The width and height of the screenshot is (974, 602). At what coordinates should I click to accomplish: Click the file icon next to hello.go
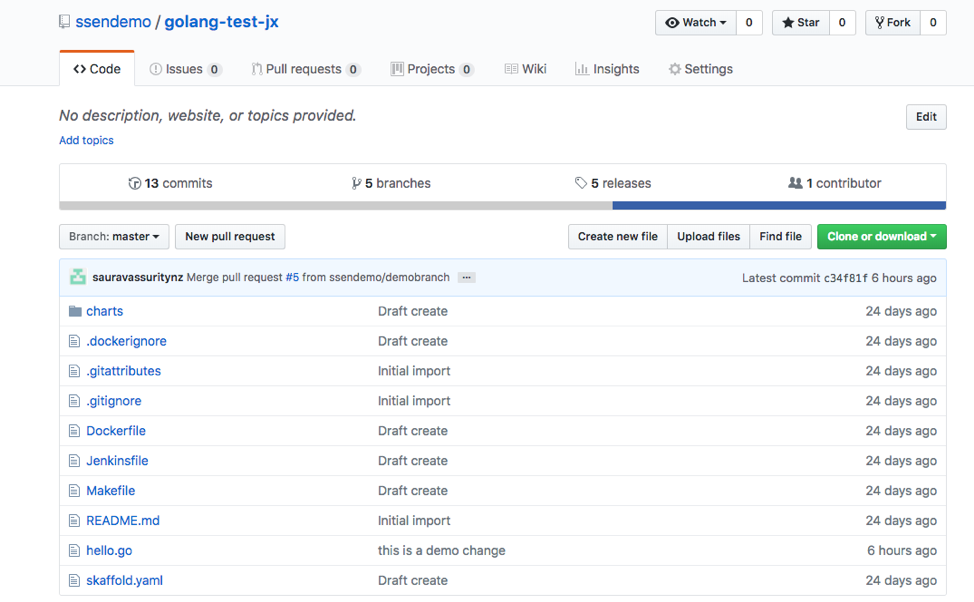click(x=75, y=550)
